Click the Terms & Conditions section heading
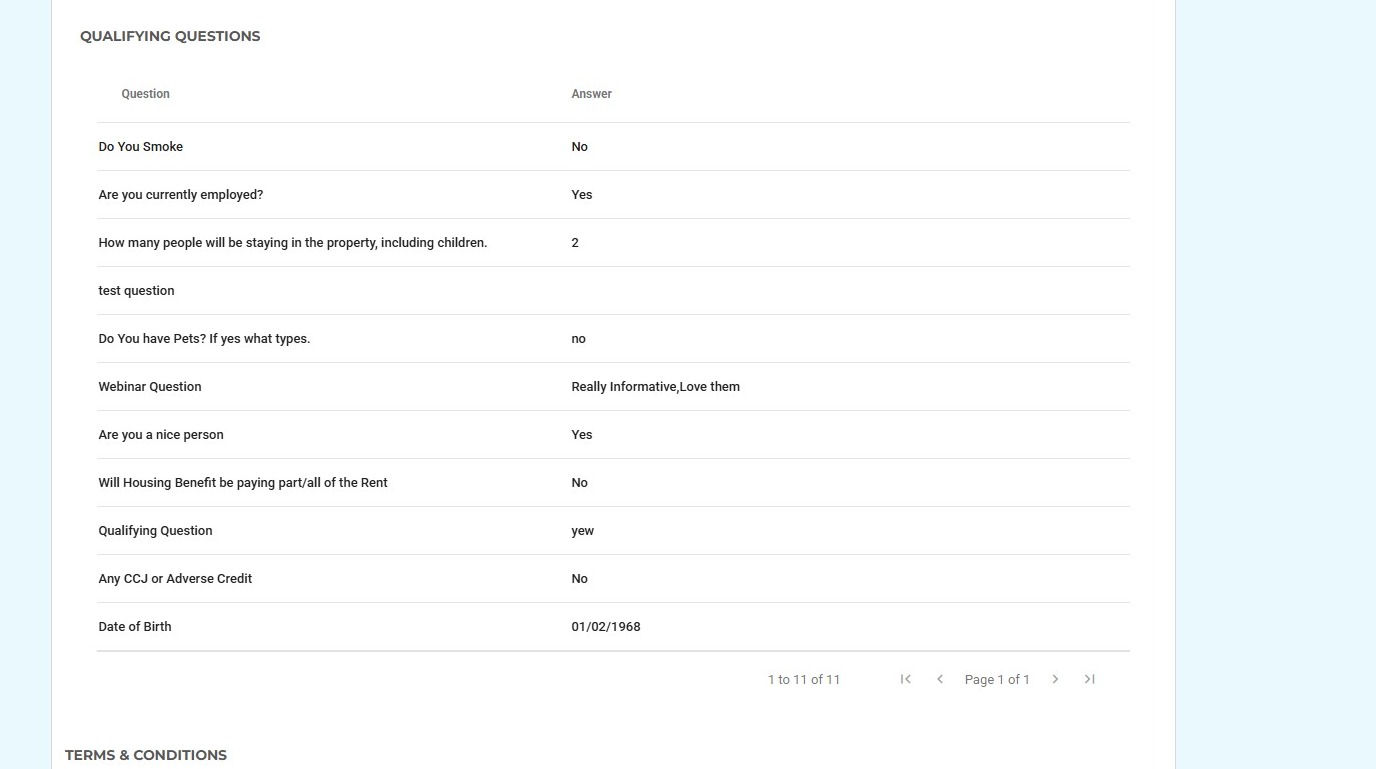Viewport: 1376px width, 769px height. coord(146,755)
